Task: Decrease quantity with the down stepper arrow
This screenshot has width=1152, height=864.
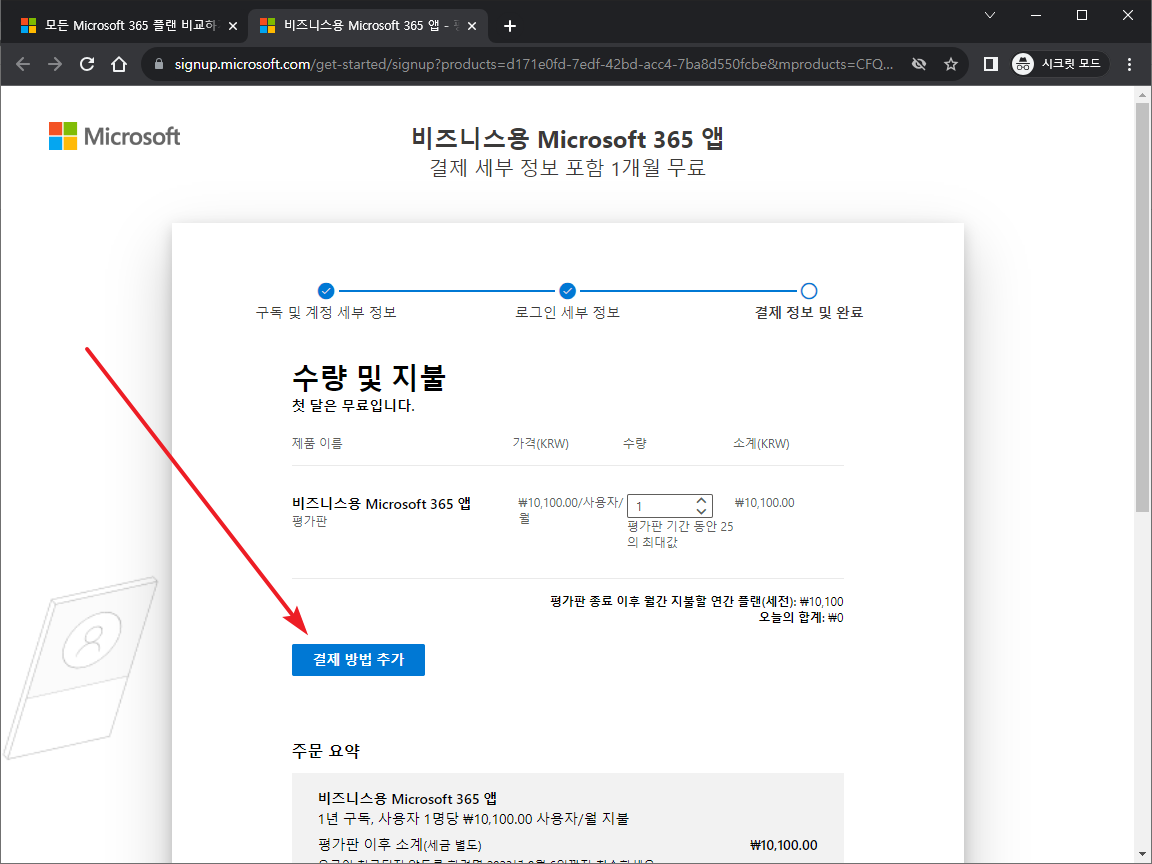Action: coord(702,511)
